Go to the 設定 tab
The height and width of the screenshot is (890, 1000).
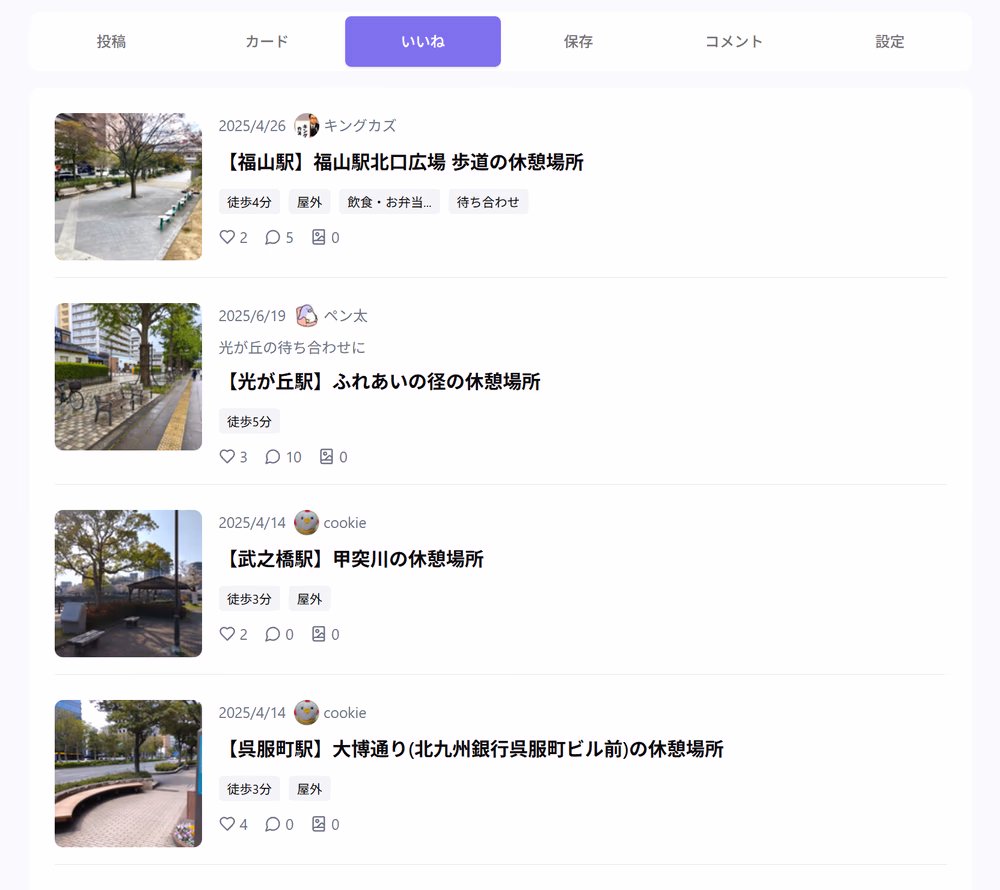pyautogui.click(x=889, y=41)
